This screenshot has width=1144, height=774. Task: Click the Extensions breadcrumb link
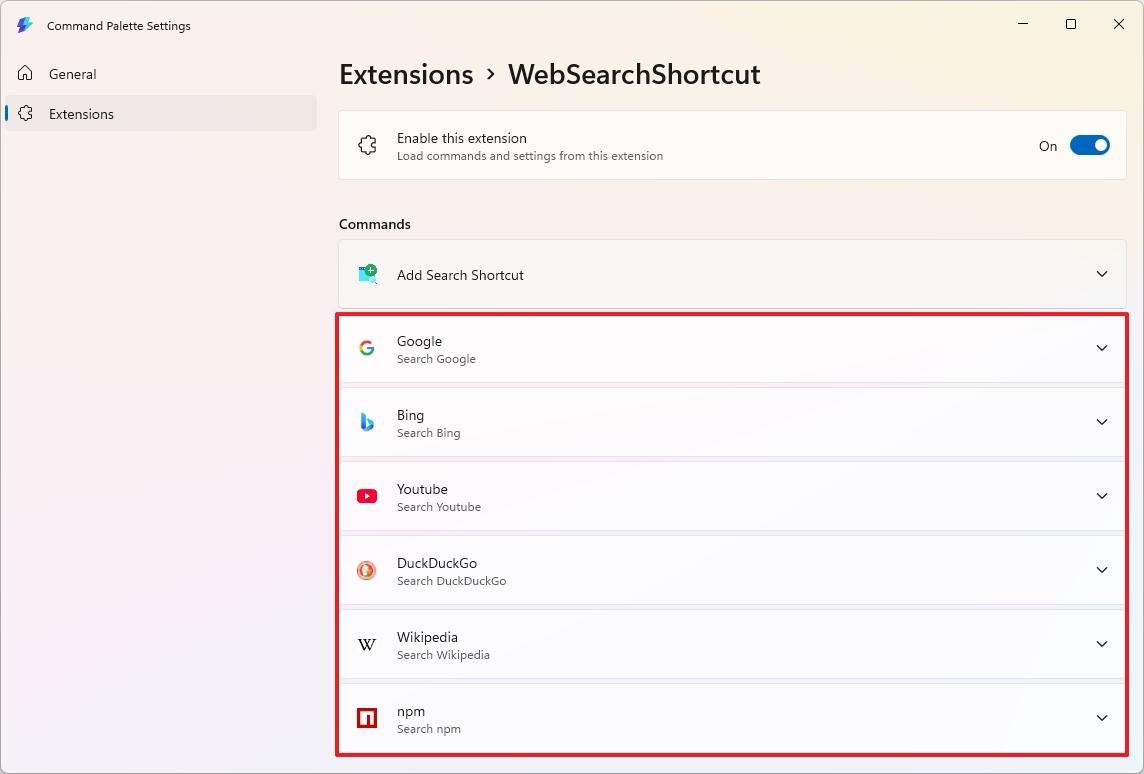[x=405, y=74]
